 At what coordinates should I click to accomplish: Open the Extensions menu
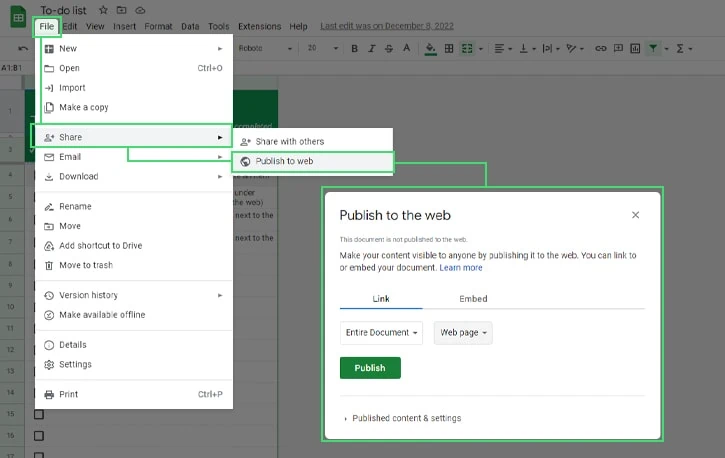pyautogui.click(x=259, y=26)
